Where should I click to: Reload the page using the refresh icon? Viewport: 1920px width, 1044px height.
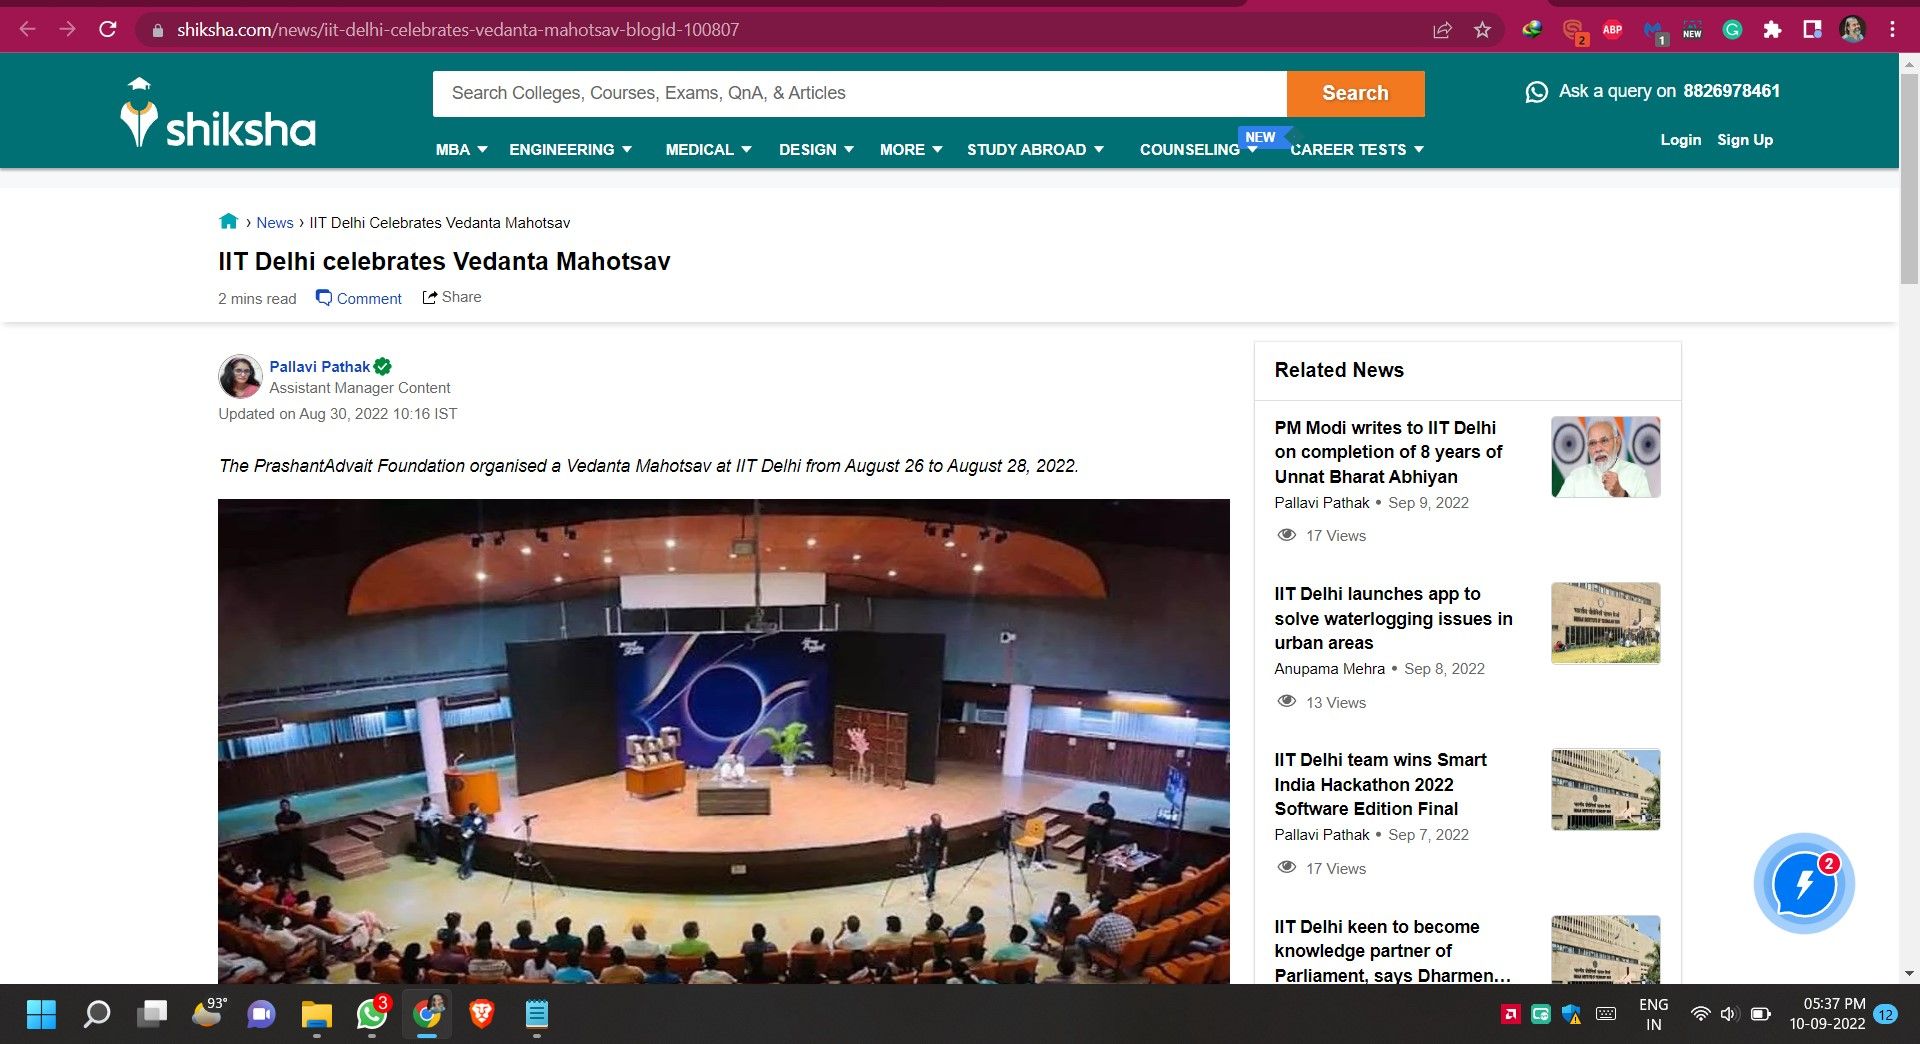108,30
